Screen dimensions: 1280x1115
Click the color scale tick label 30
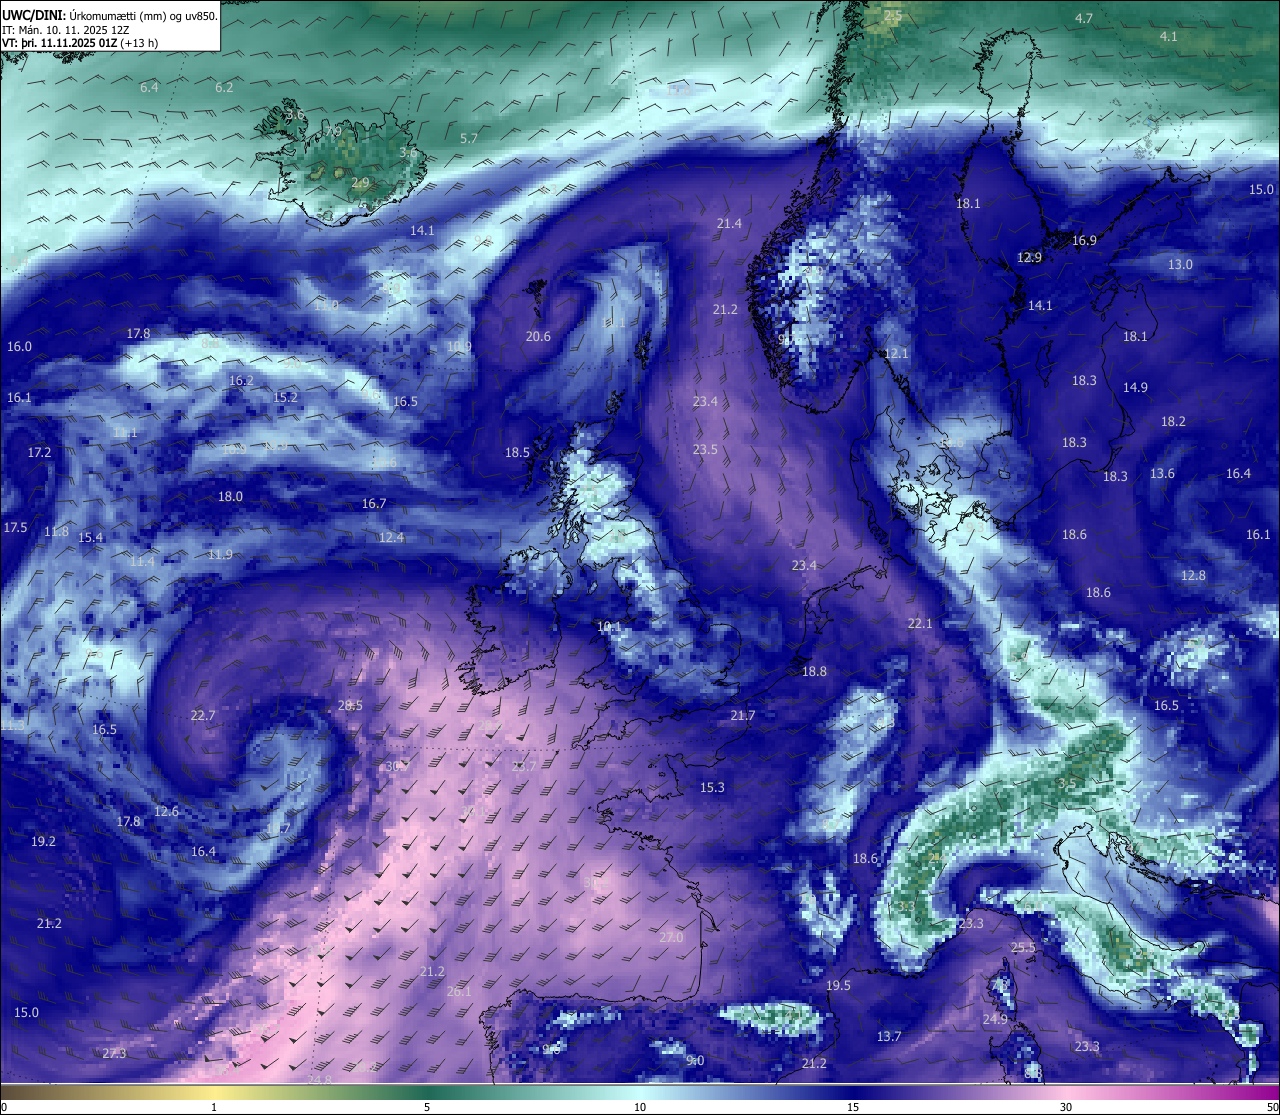pos(1066,1107)
